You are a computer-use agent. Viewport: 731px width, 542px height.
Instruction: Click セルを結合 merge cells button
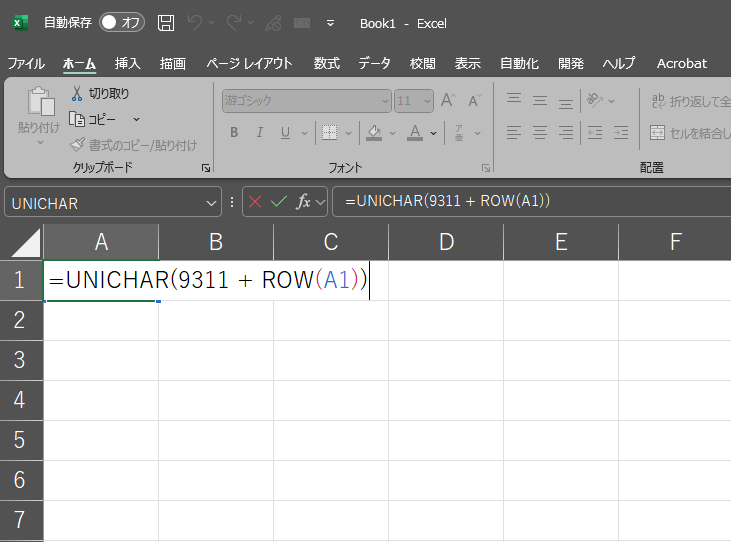click(x=690, y=133)
